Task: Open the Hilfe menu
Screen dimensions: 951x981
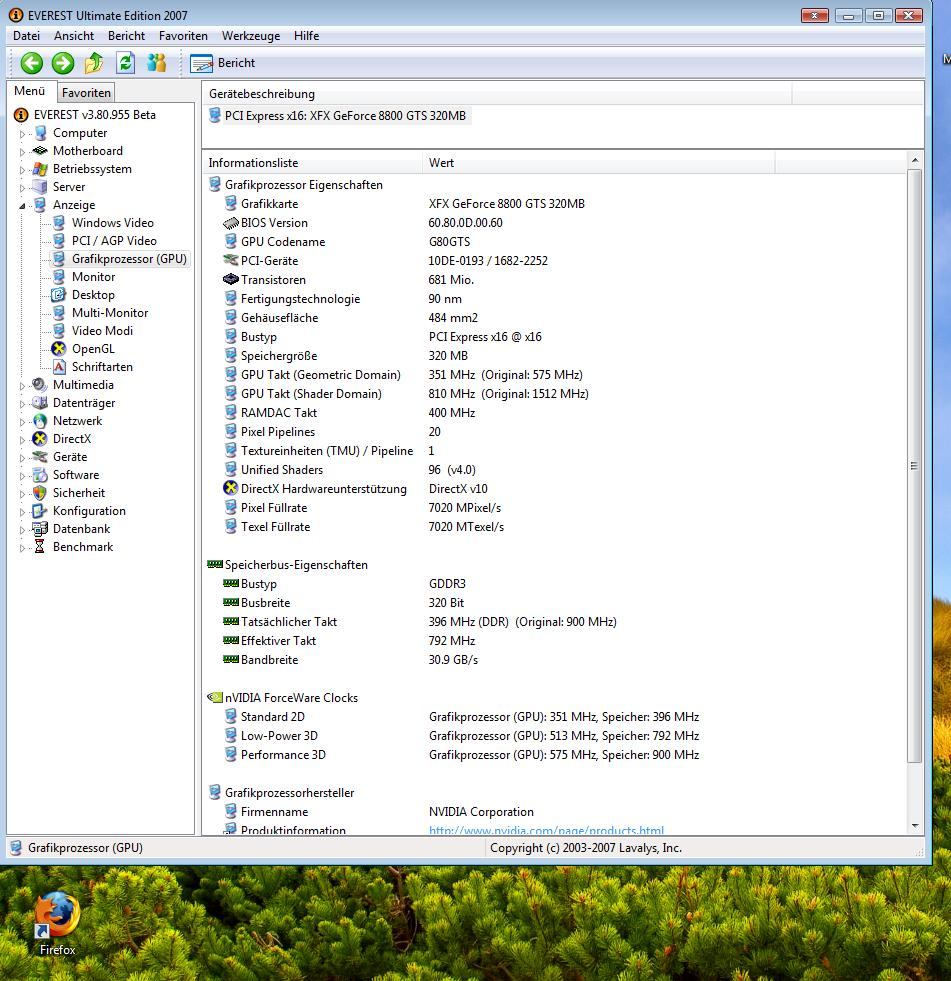Action: tap(307, 36)
